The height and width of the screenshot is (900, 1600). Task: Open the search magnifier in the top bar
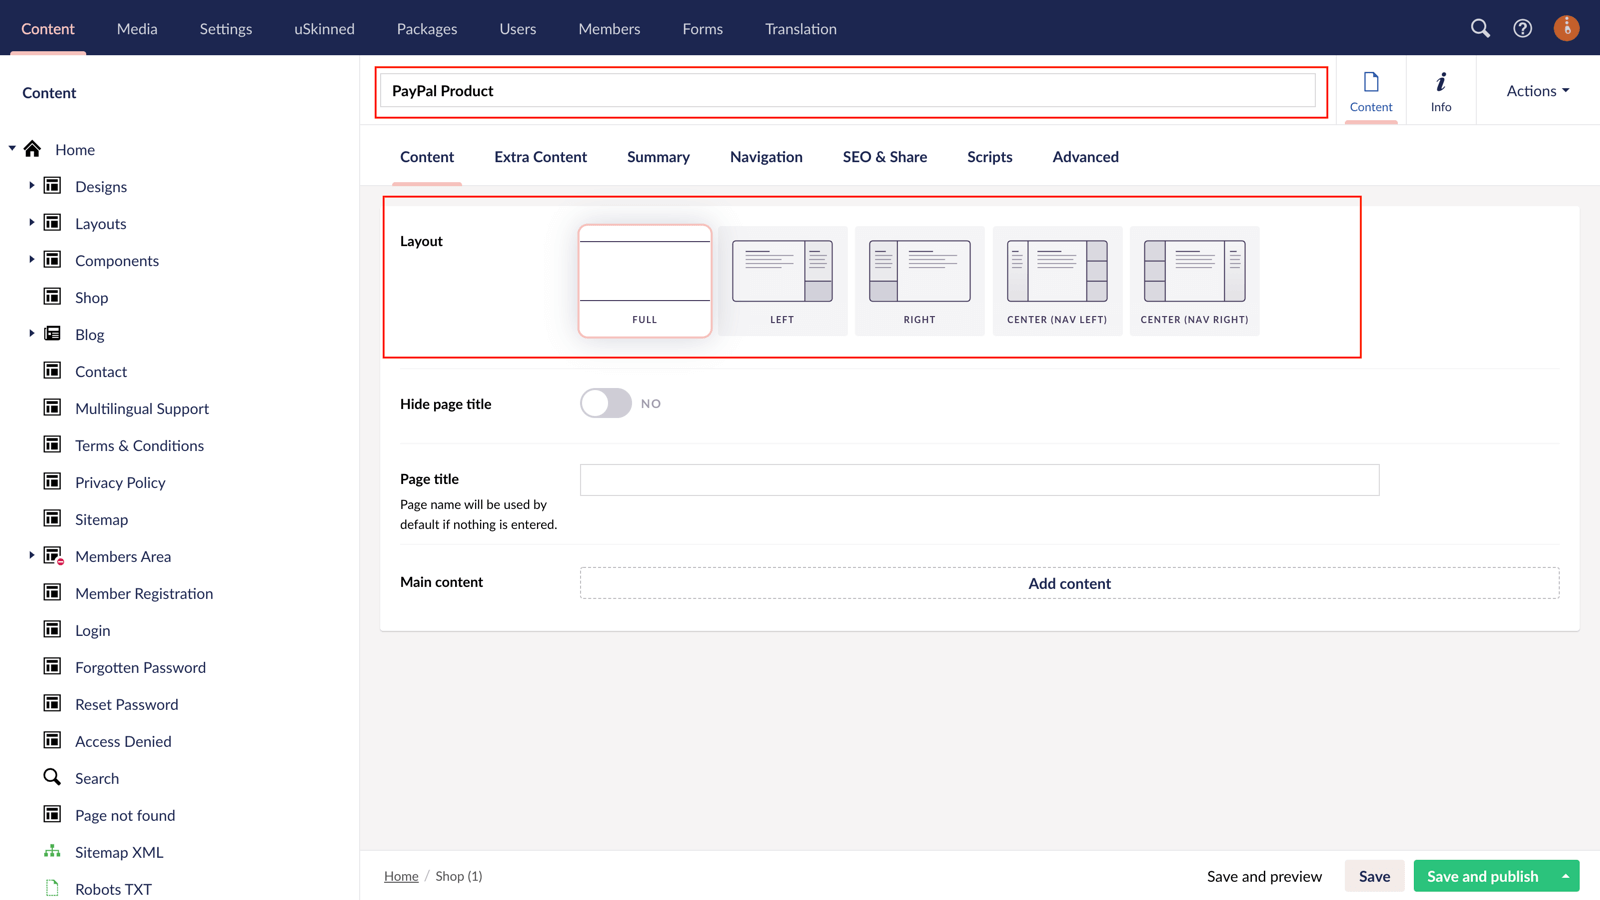tap(1480, 28)
